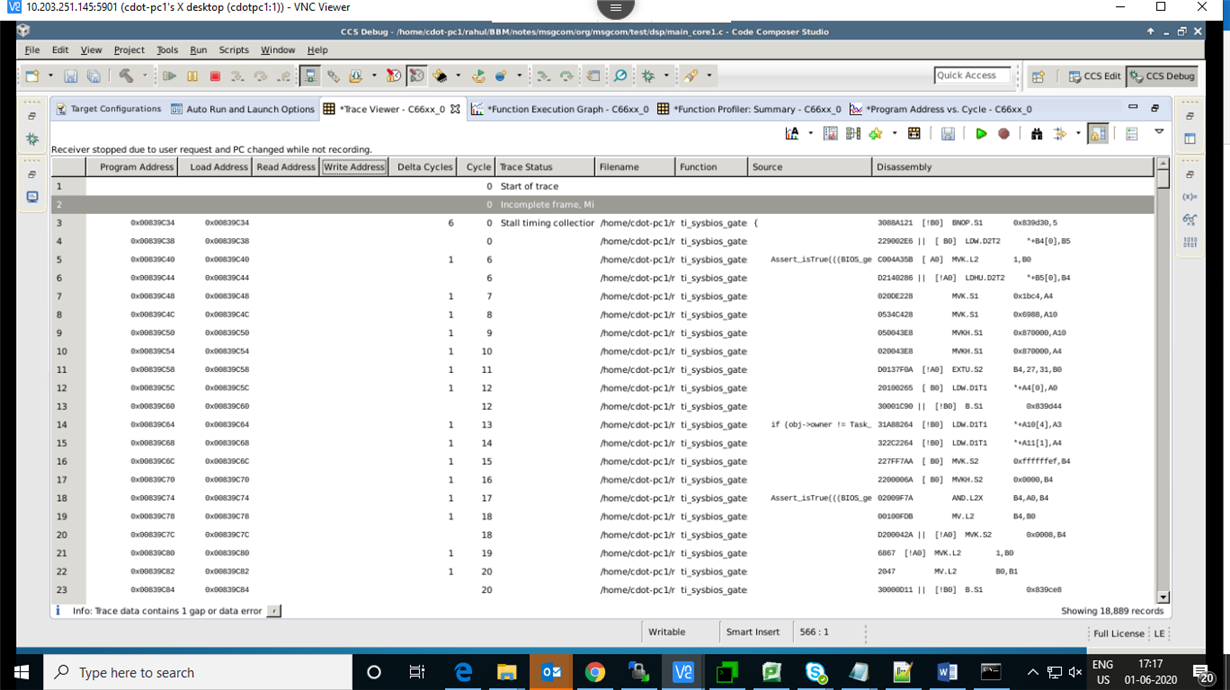1230x690 pixels.
Task: Open the Trace Viewer view menu chevron
Action: [1159, 133]
